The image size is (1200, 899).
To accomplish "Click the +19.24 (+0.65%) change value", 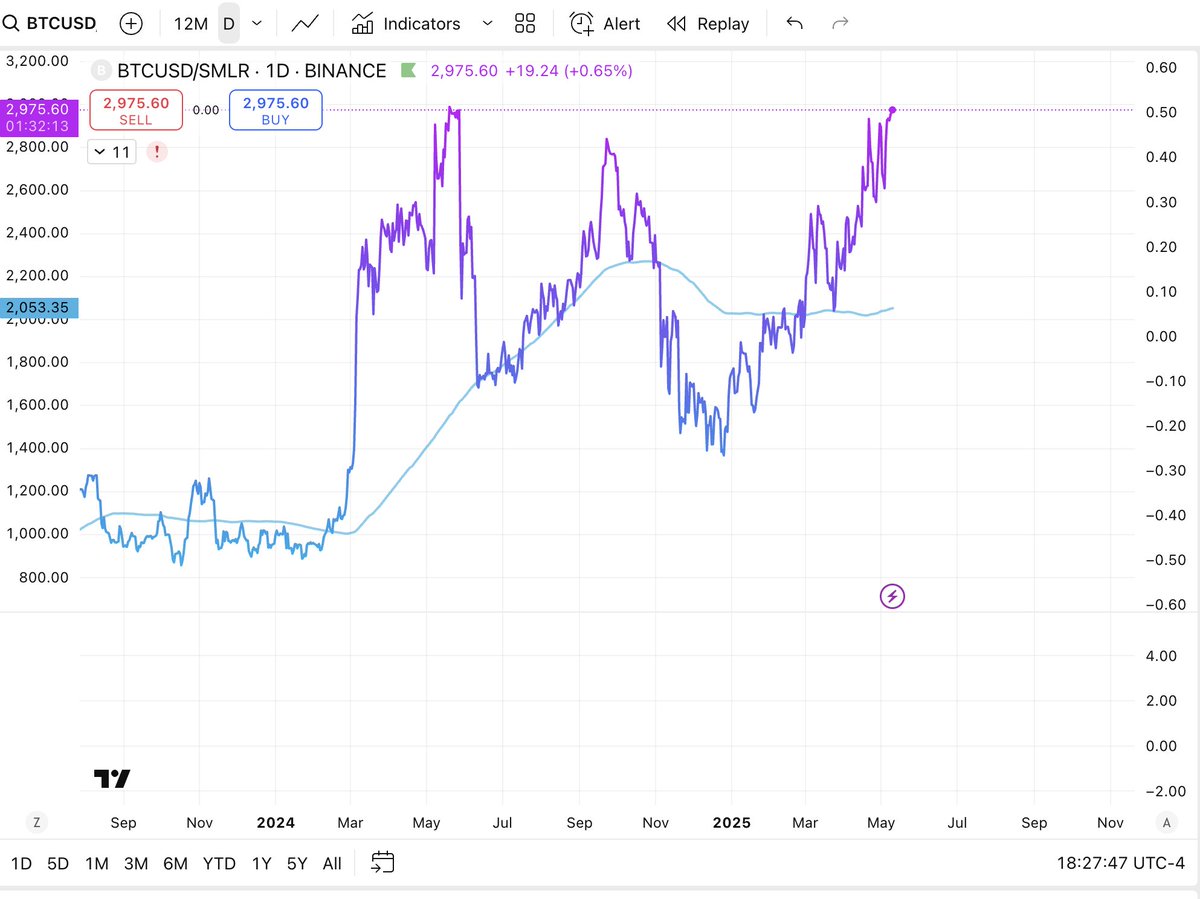I will point(568,71).
